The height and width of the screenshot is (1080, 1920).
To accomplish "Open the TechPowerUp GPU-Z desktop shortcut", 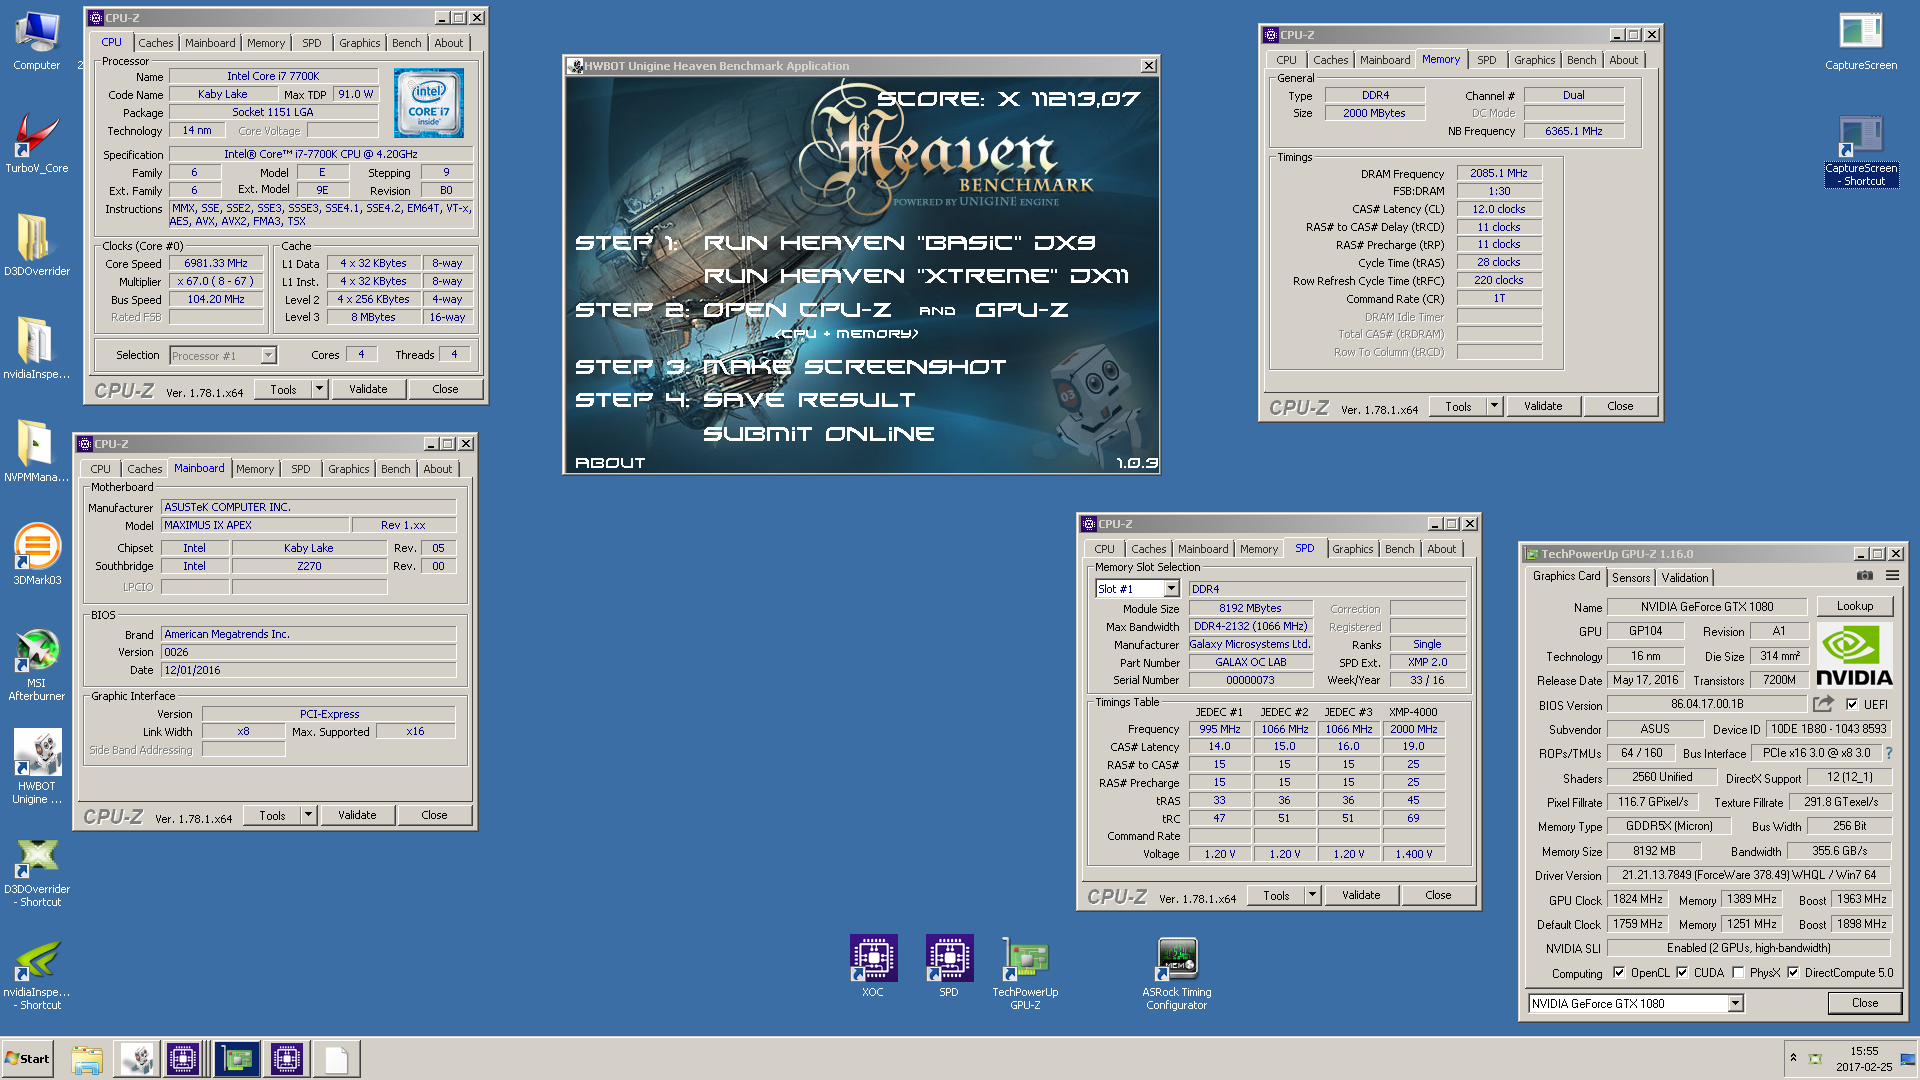I will click(1025, 975).
